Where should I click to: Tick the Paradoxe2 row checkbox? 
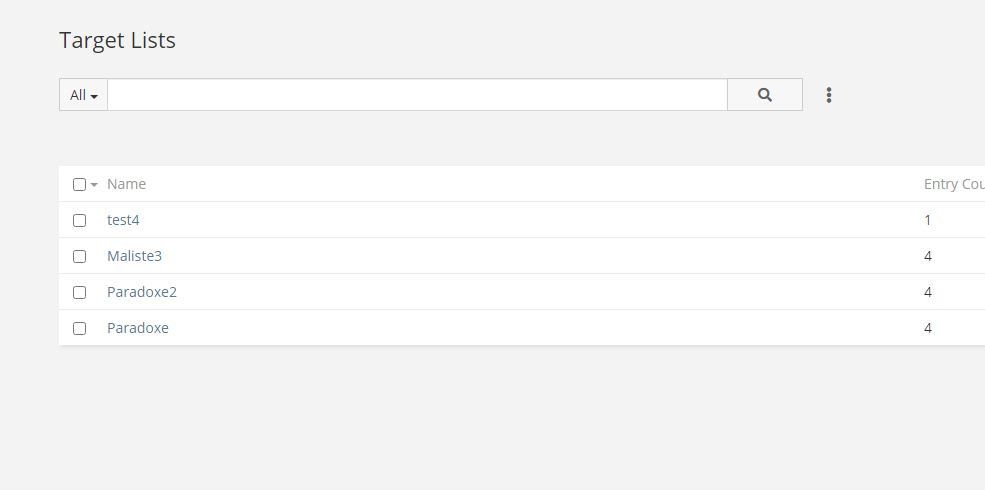pos(79,292)
